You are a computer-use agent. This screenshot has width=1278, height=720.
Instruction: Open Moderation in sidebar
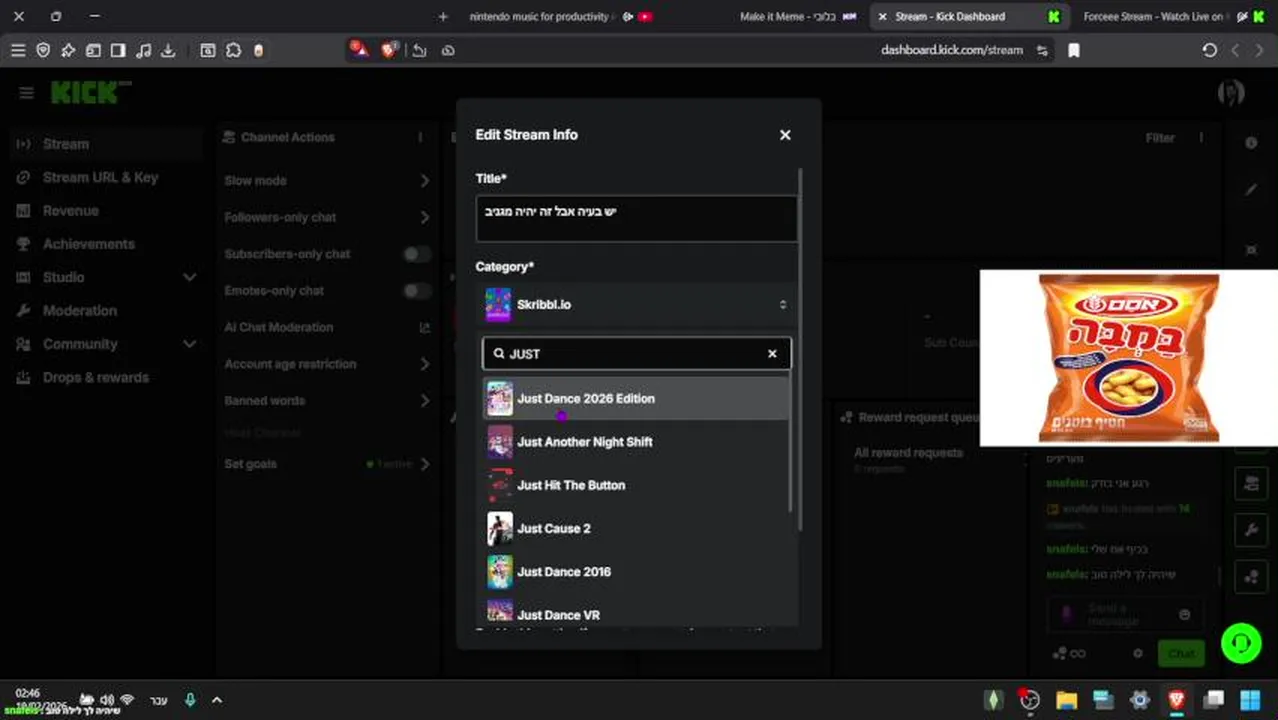pyautogui.click(x=80, y=311)
